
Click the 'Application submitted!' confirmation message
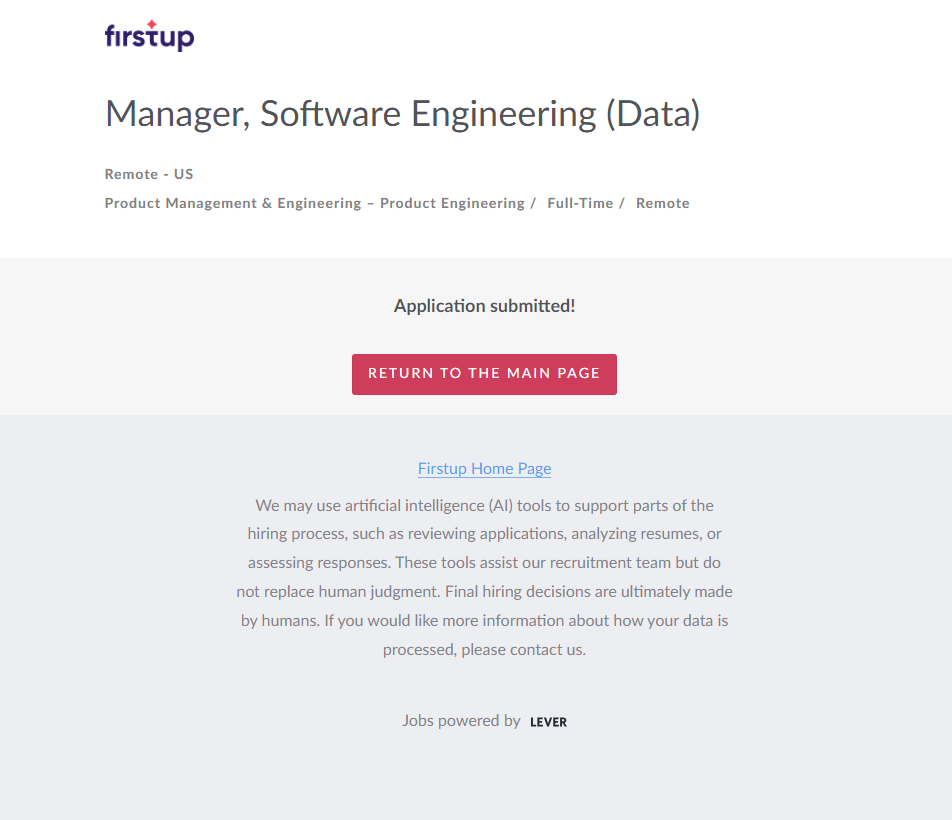[484, 306]
